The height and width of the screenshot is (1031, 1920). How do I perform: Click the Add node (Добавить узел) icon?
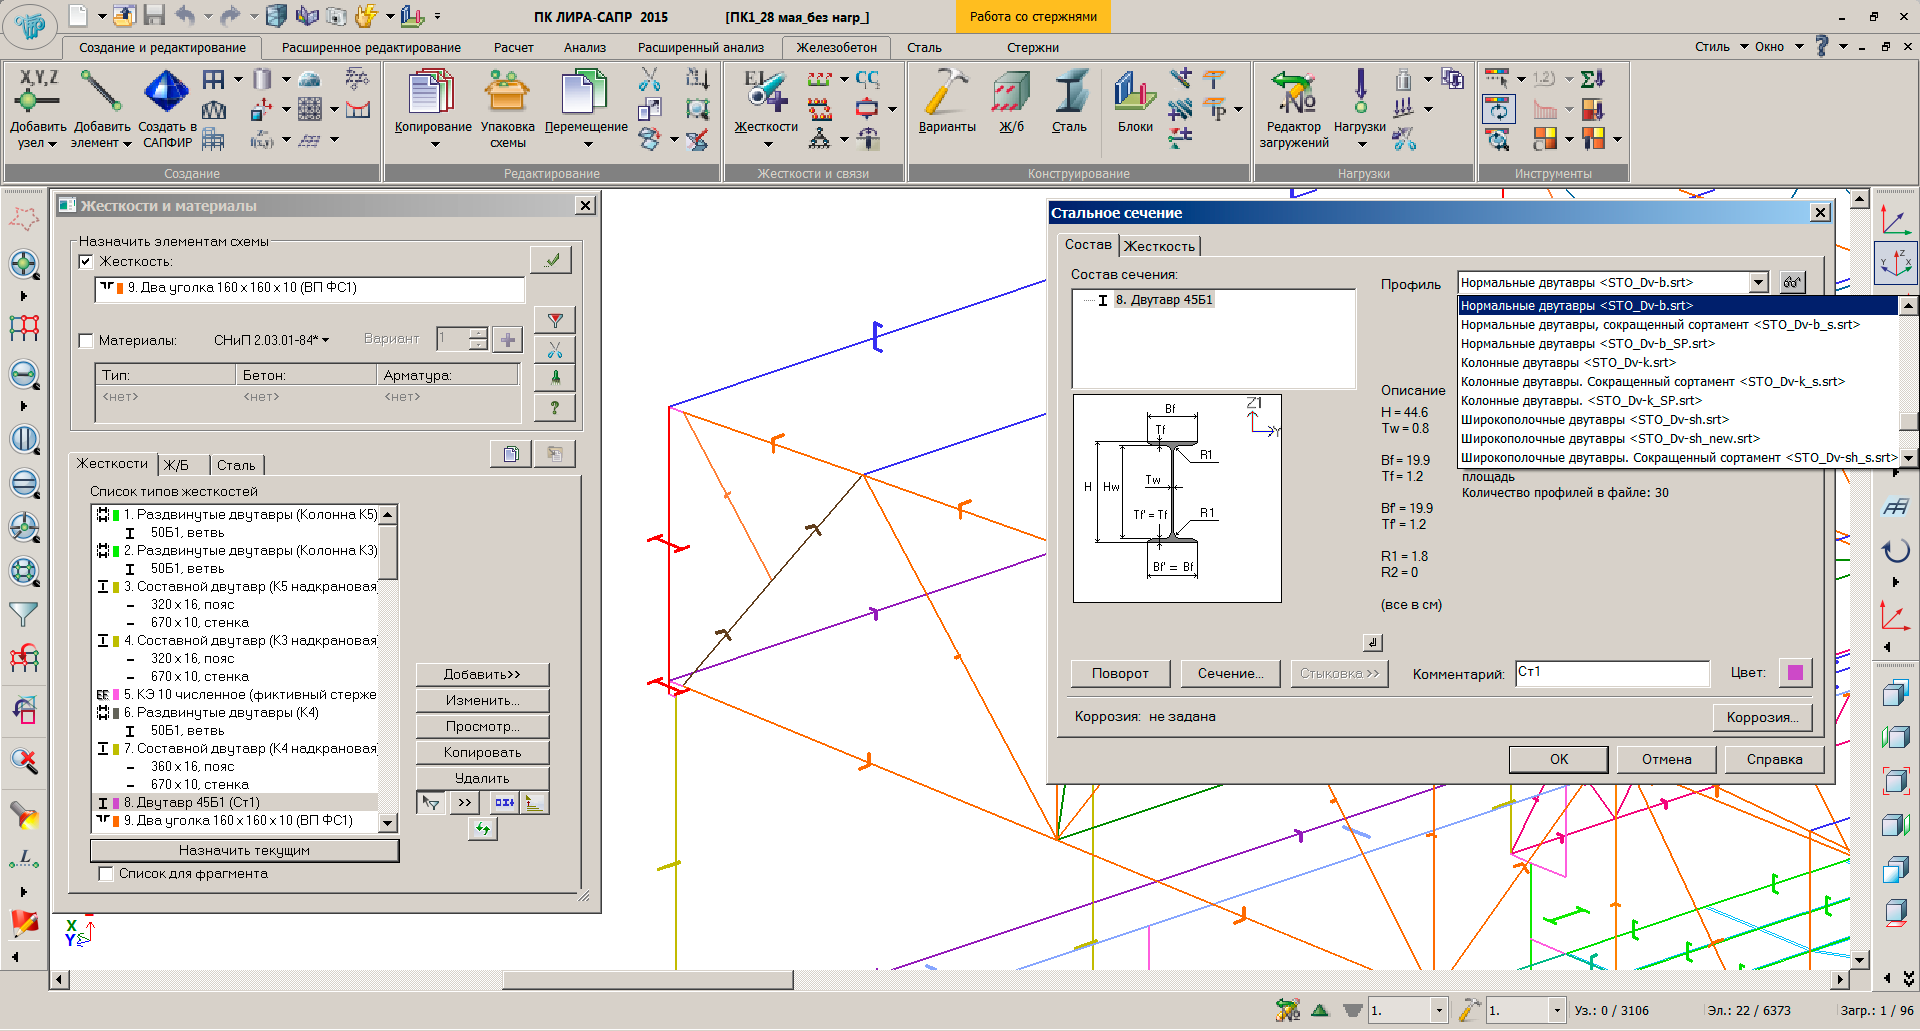pos(38,93)
